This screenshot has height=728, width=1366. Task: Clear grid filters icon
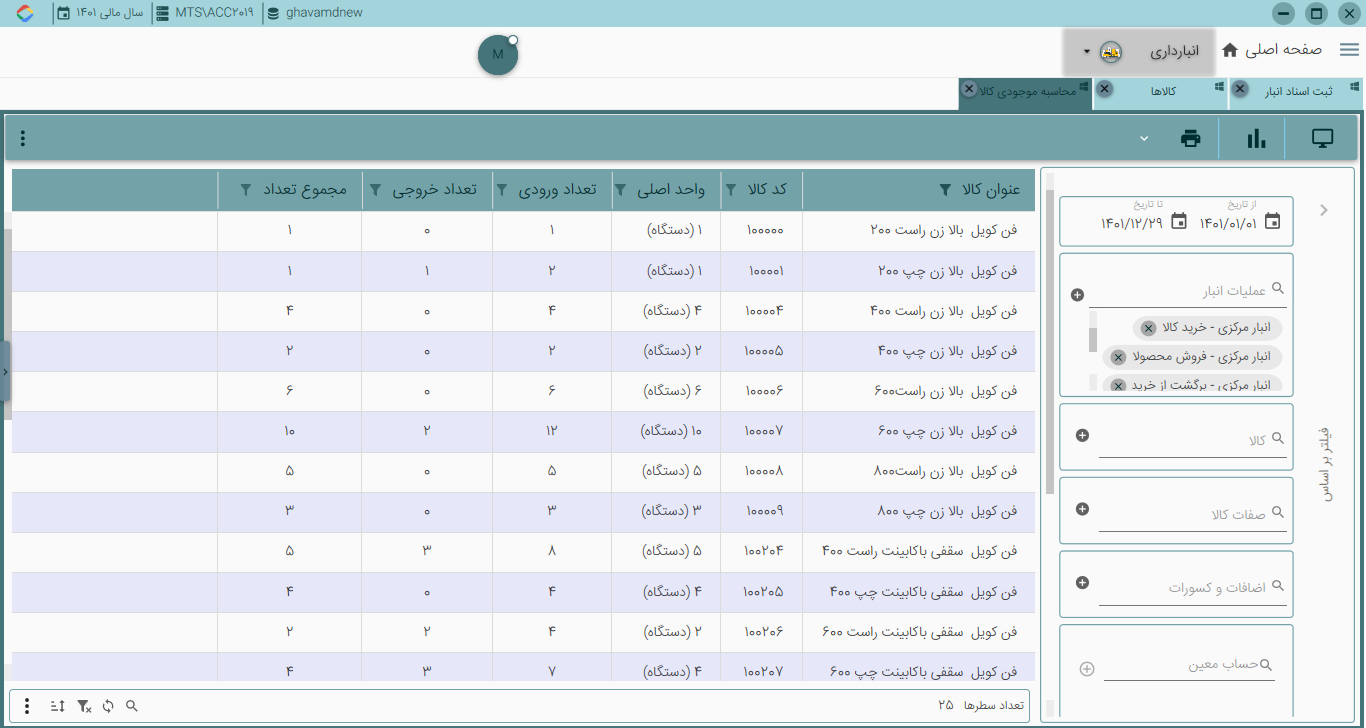(x=84, y=706)
